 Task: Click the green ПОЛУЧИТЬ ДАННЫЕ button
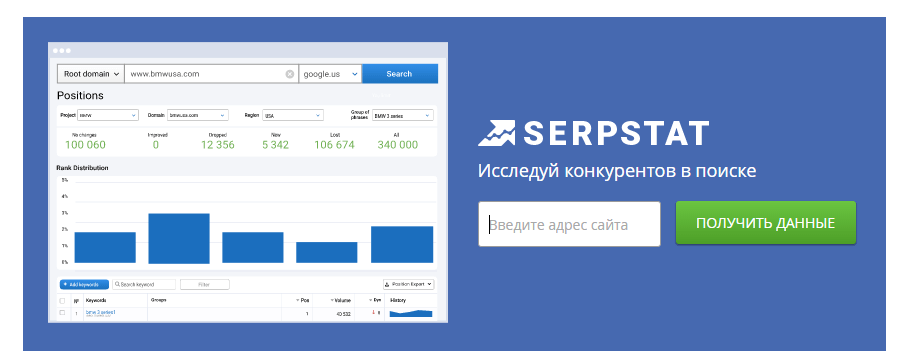[x=766, y=223]
